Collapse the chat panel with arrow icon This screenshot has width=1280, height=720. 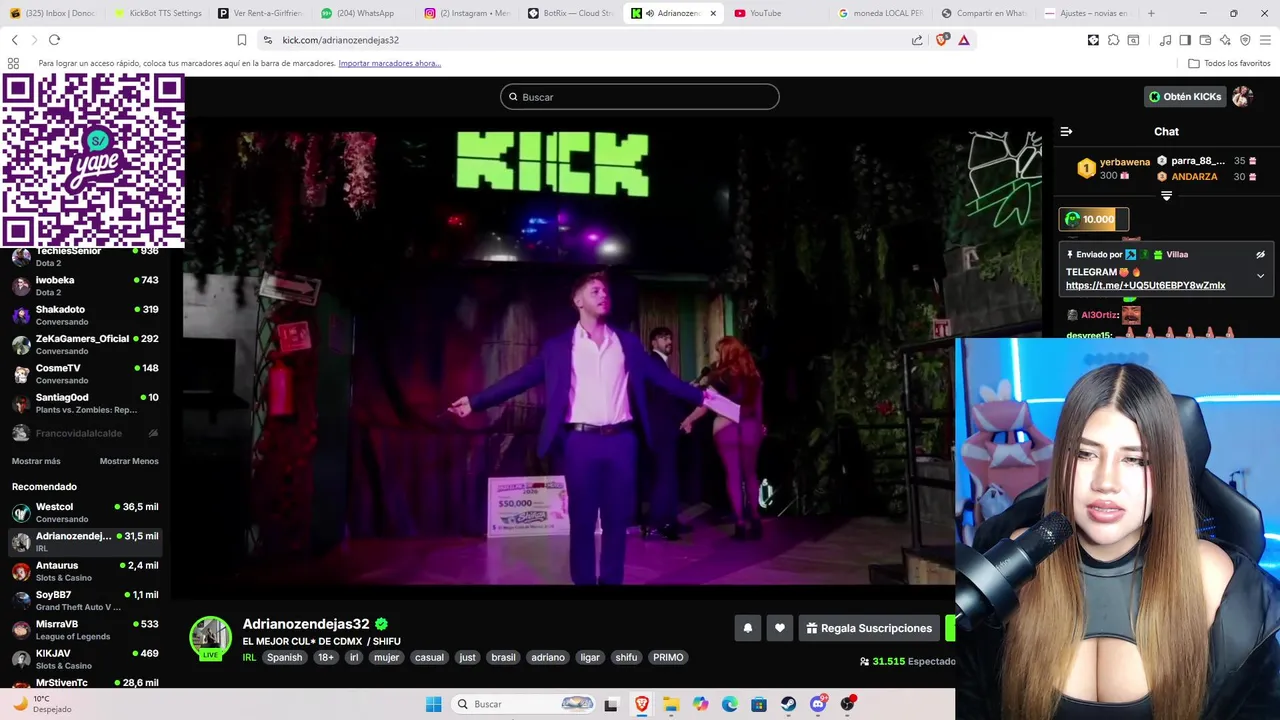[x=1066, y=132]
